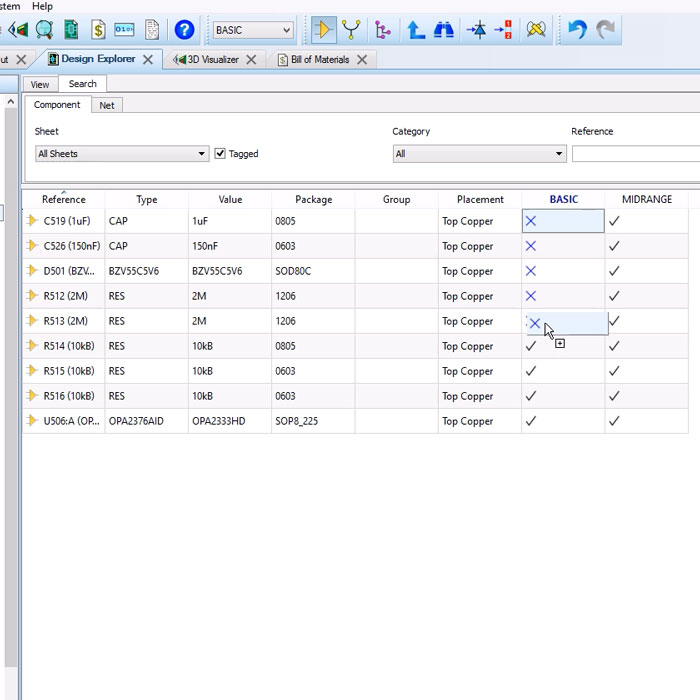This screenshot has width=700, height=700.
Task: Click the yellow highlighter toolbar icon
Action: [536, 30]
